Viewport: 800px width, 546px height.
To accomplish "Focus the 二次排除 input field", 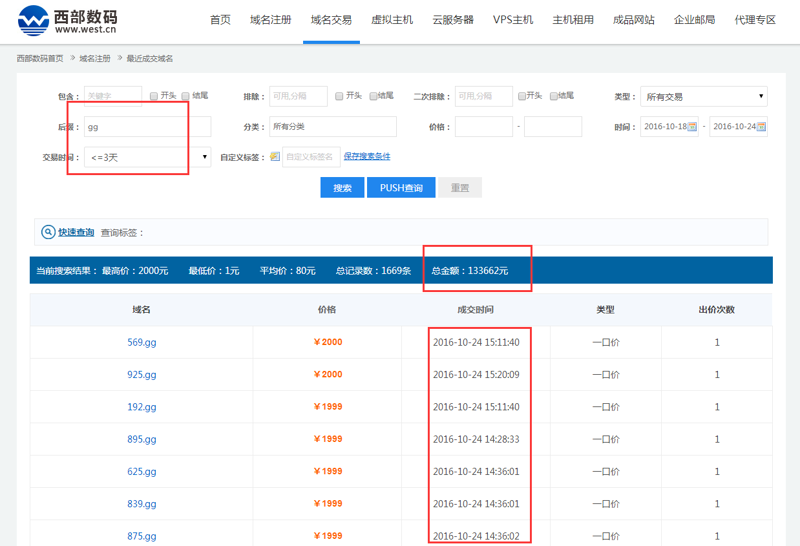I will [484, 96].
